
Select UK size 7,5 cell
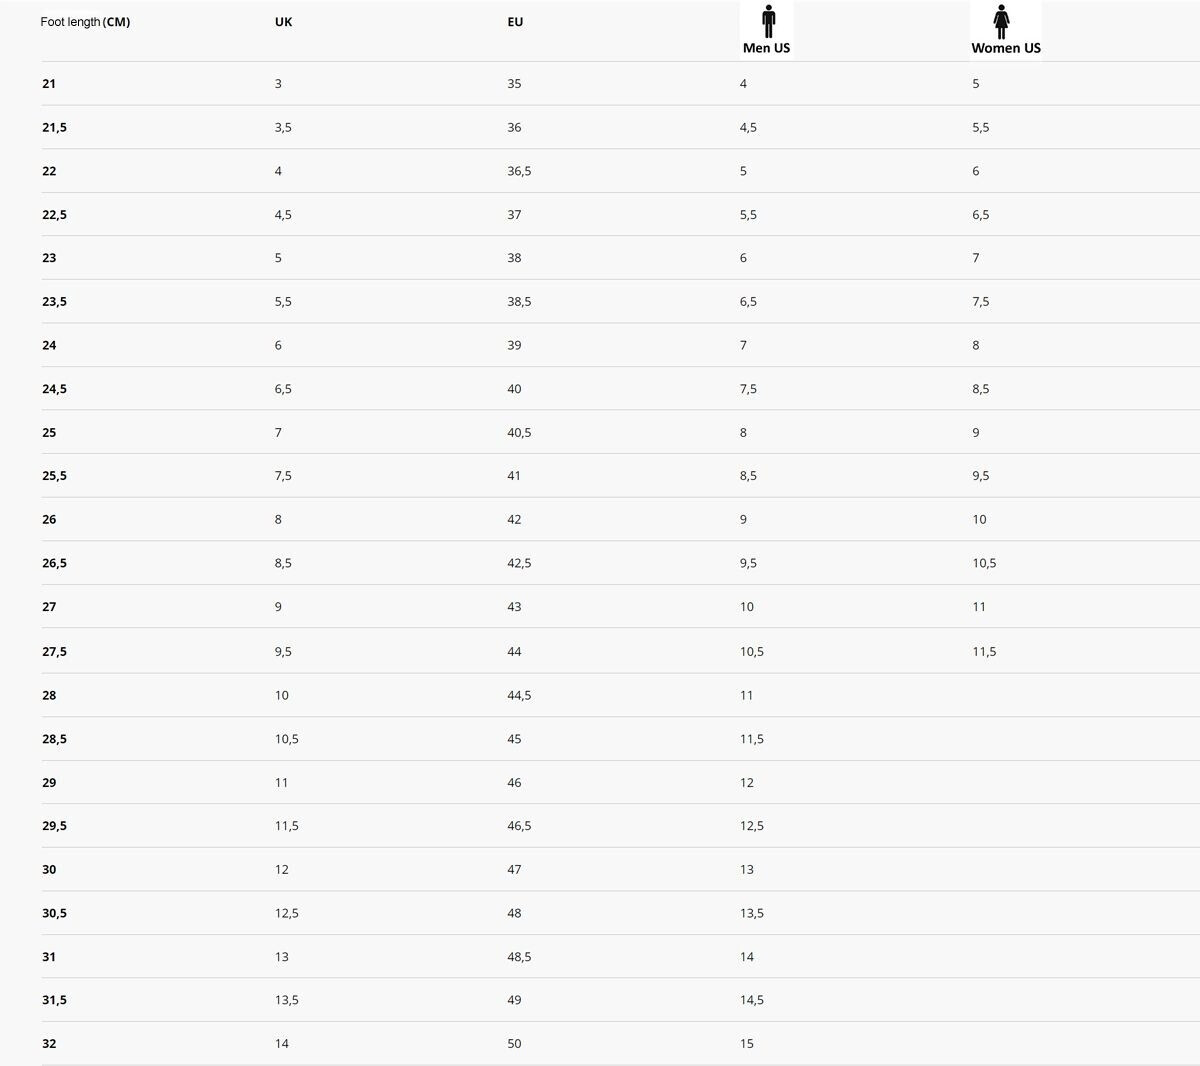283,476
